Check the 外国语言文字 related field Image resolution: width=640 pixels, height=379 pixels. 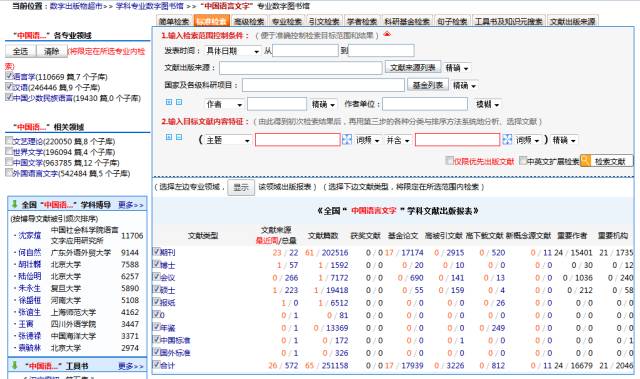pos(9,172)
